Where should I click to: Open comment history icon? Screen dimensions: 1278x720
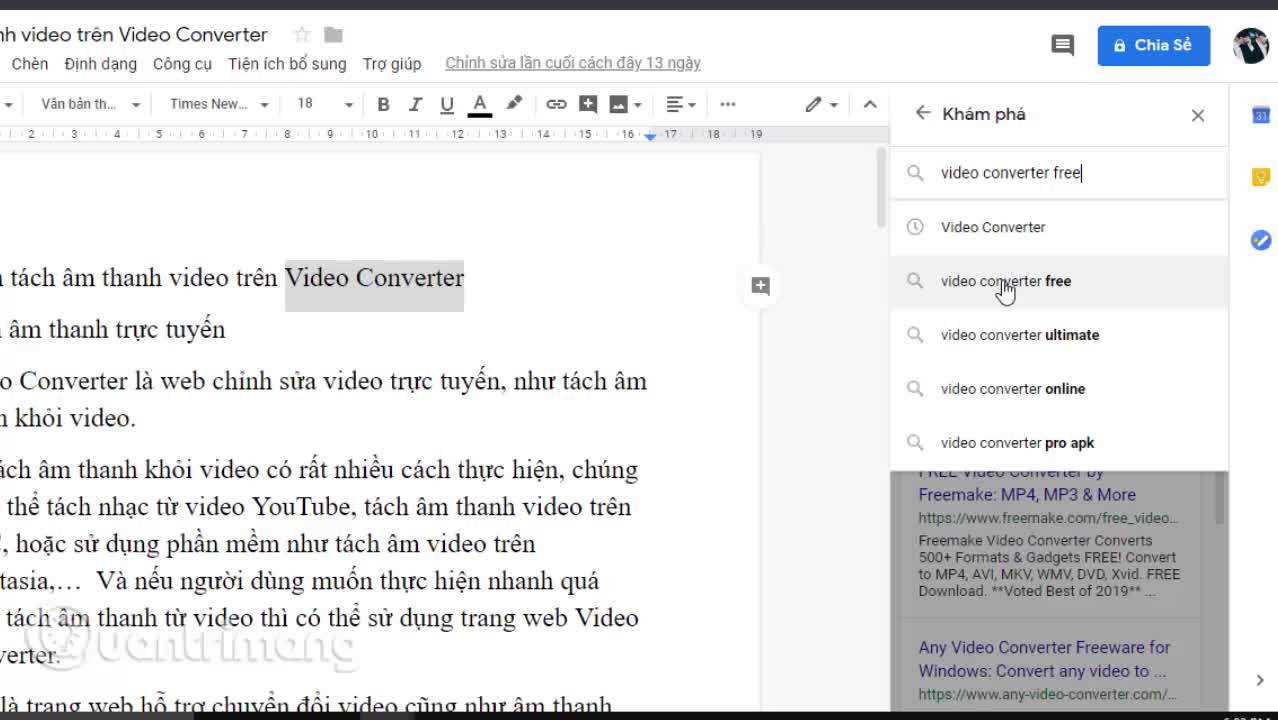tap(1063, 45)
